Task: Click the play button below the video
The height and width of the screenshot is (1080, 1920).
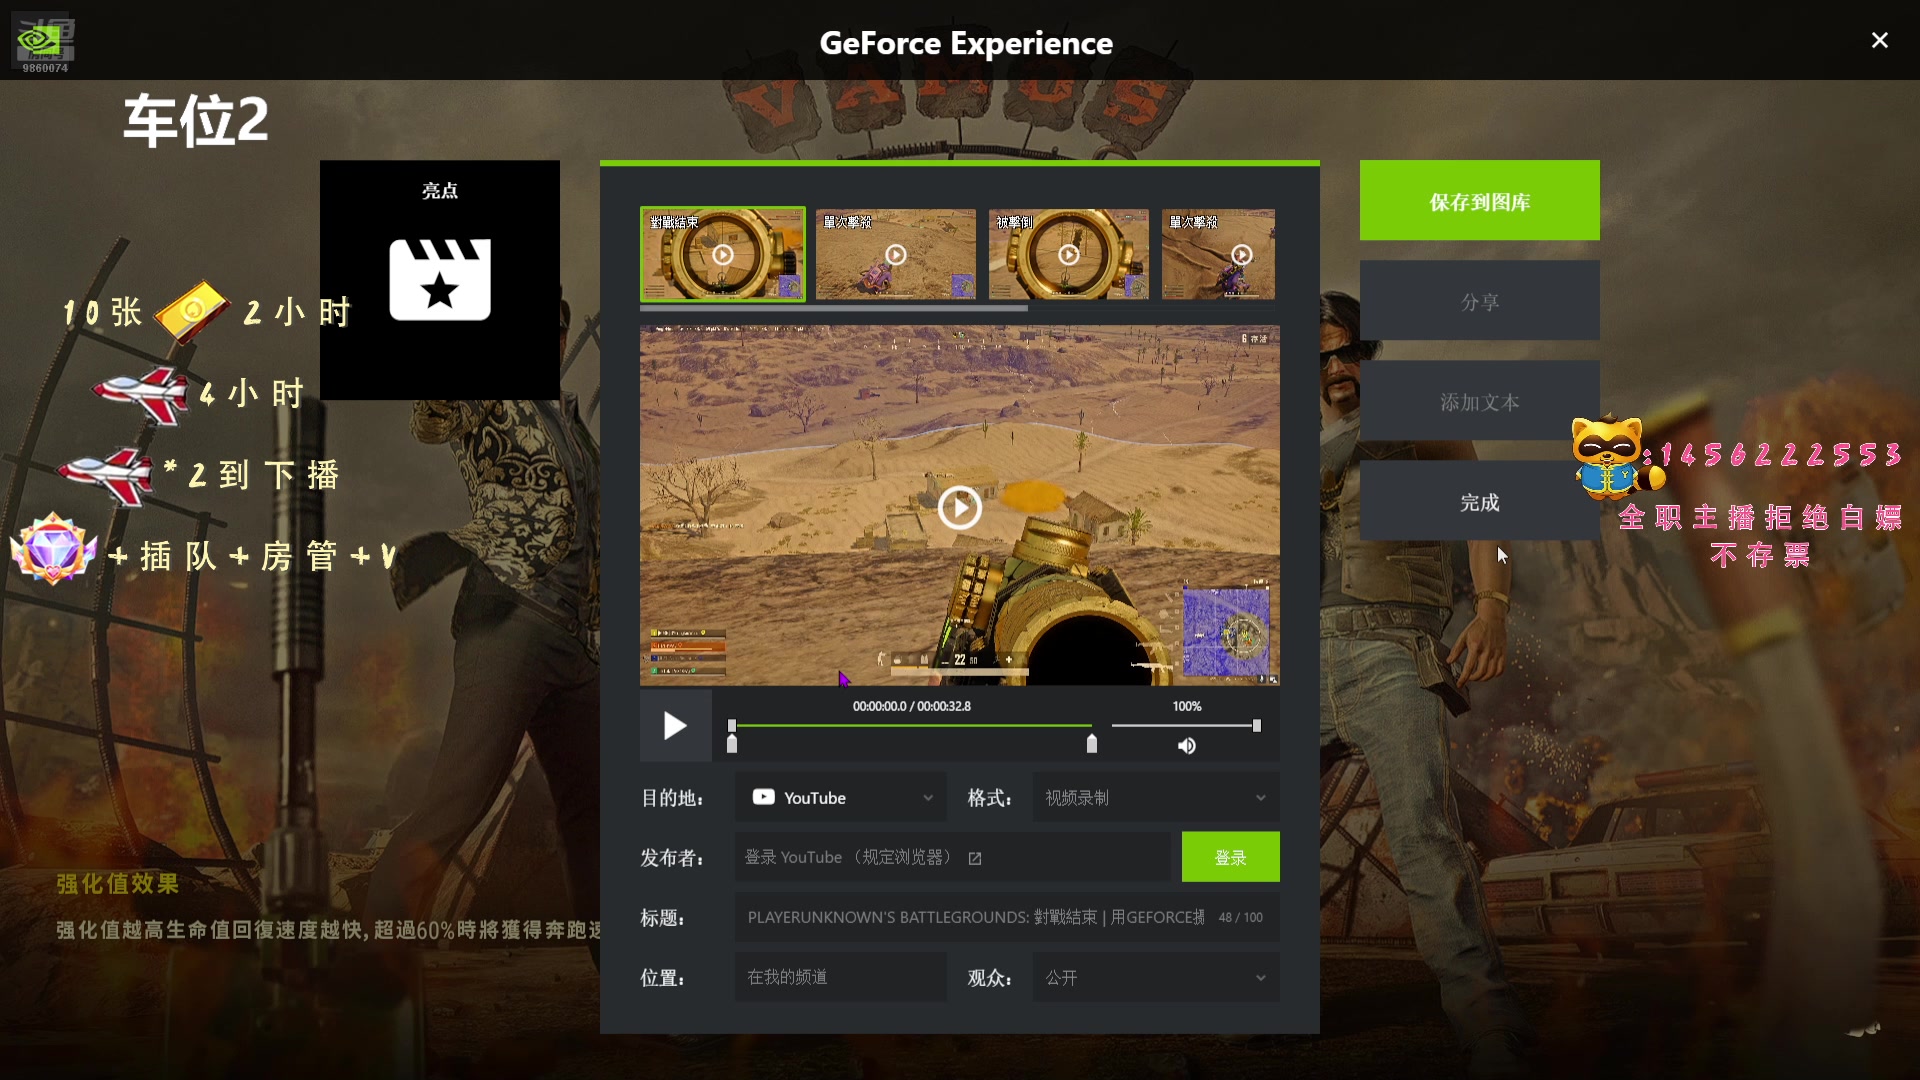Action: [x=676, y=726]
